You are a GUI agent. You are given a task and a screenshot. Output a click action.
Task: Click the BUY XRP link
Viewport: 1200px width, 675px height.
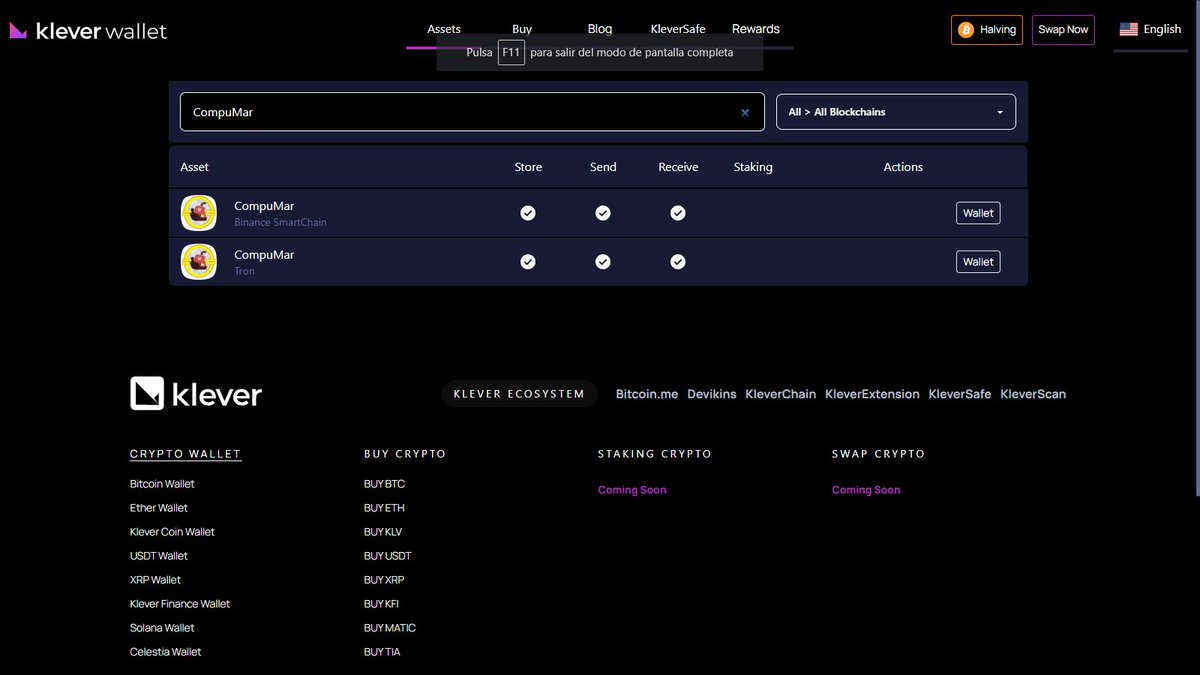pyautogui.click(x=384, y=580)
